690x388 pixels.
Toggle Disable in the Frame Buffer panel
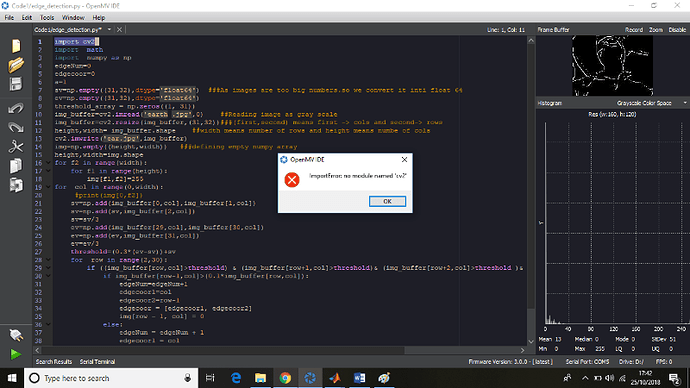click(677, 30)
